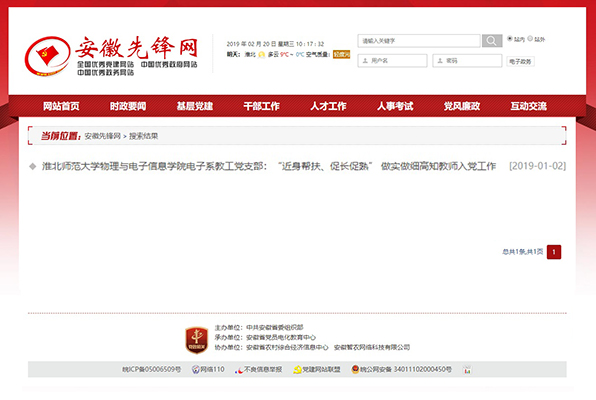Select the 站内 radio option
596x400 pixels.
click(510, 38)
